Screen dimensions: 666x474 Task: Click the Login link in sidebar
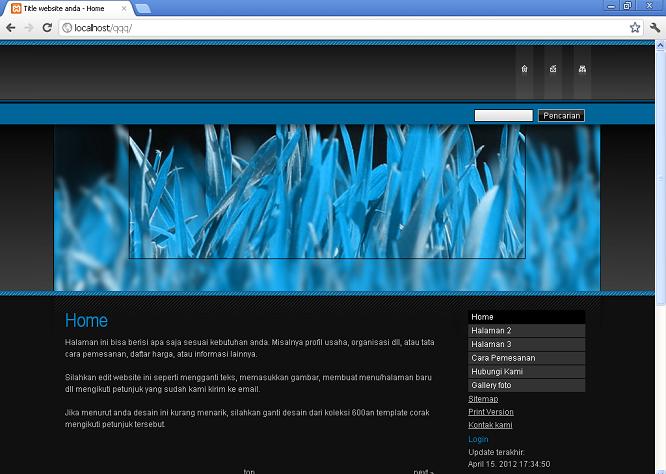tap(478, 439)
